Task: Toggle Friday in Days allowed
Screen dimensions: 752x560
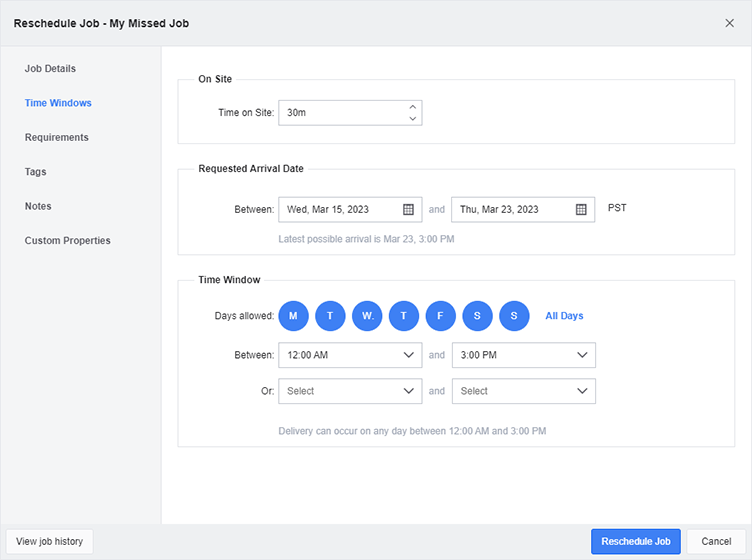Action: 440,316
